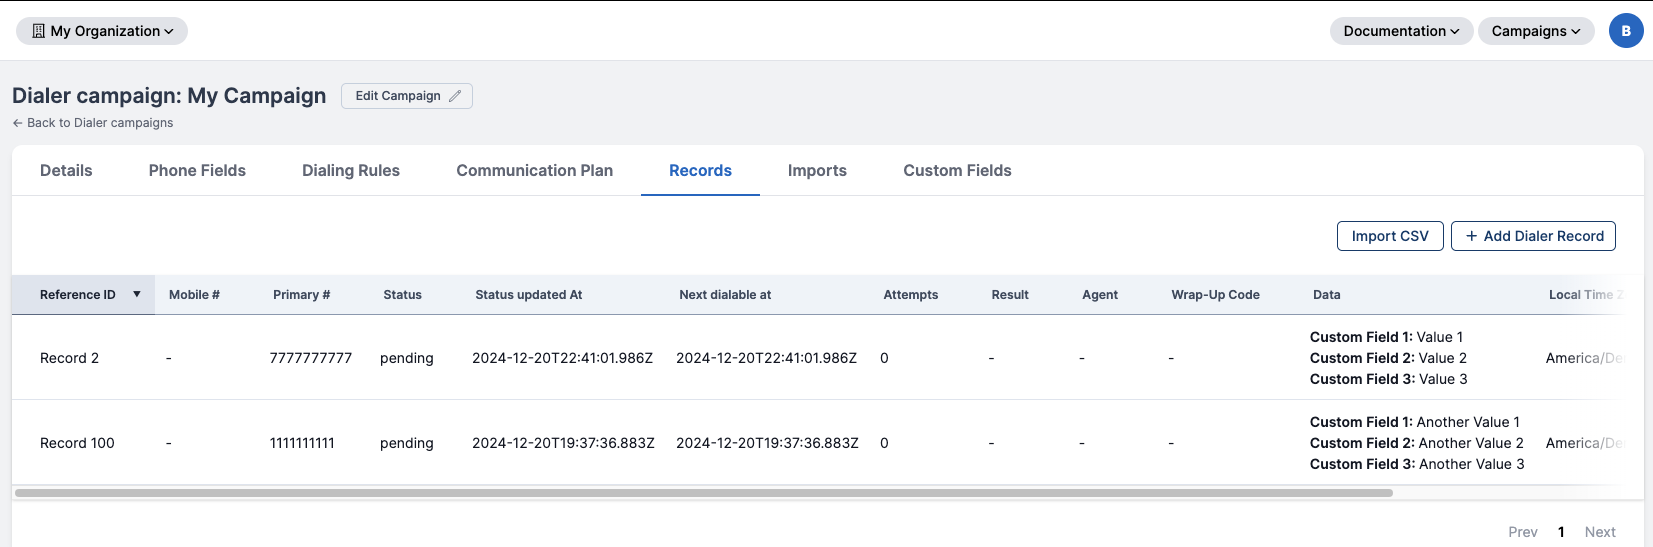This screenshot has height=547, width=1653.
Task: Click the Import CSV button
Action: pyautogui.click(x=1390, y=236)
